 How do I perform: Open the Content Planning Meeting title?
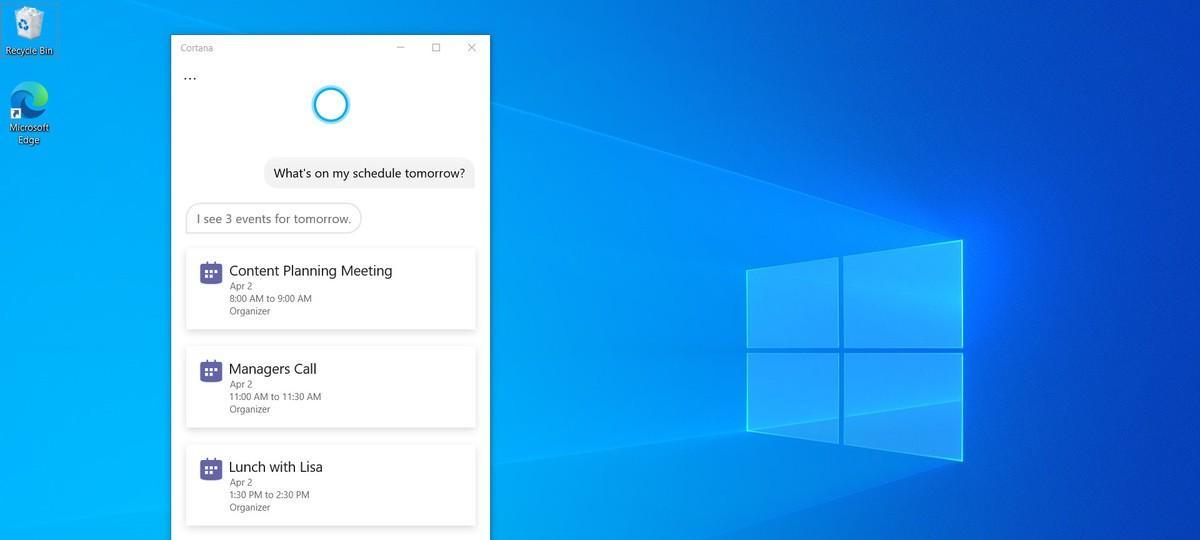[x=311, y=271]
